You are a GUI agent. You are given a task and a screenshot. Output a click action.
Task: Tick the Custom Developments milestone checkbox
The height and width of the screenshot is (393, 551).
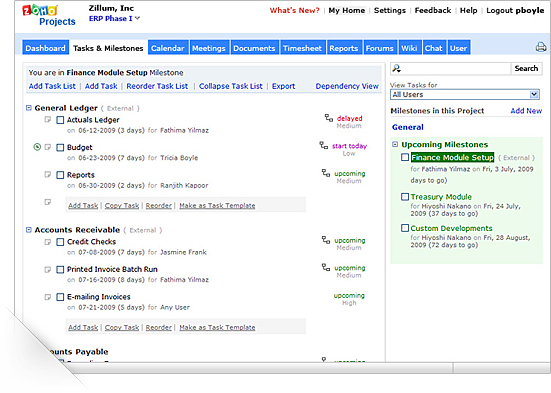click(405, 228)
